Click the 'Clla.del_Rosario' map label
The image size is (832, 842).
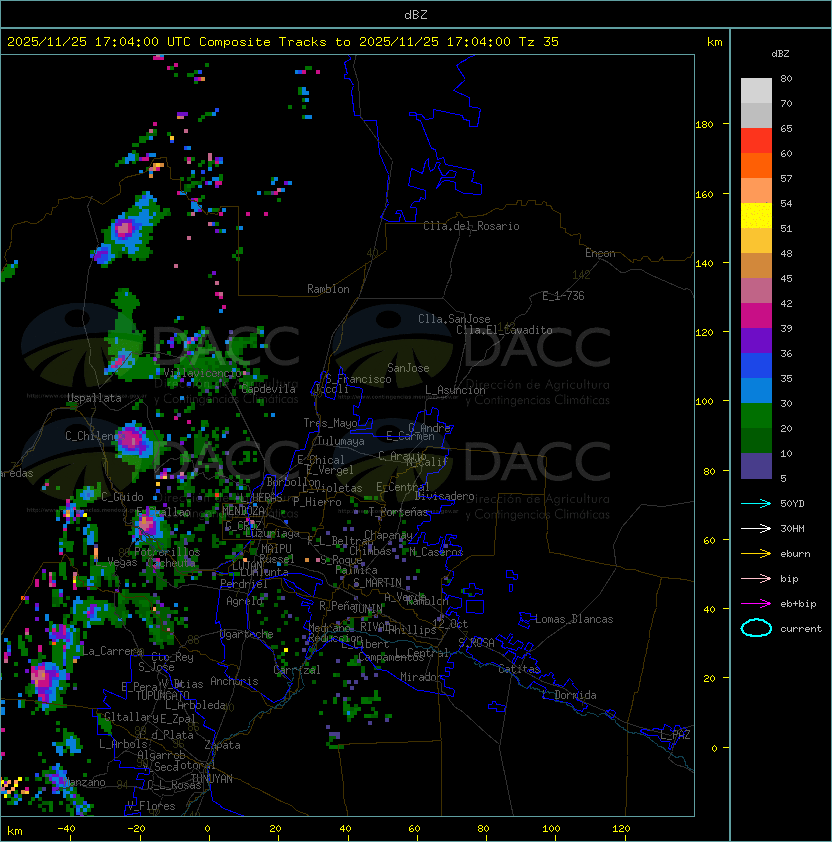click(x=471, y=226)
